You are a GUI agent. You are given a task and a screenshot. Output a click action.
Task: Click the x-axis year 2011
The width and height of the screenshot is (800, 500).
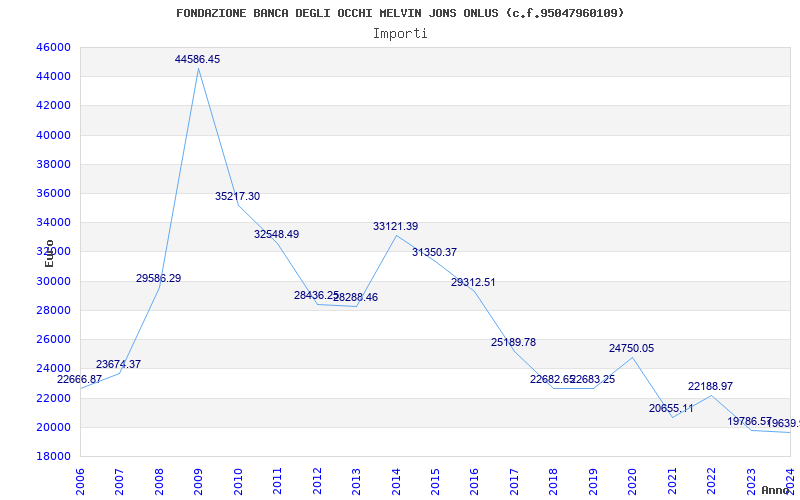(277, 481)
